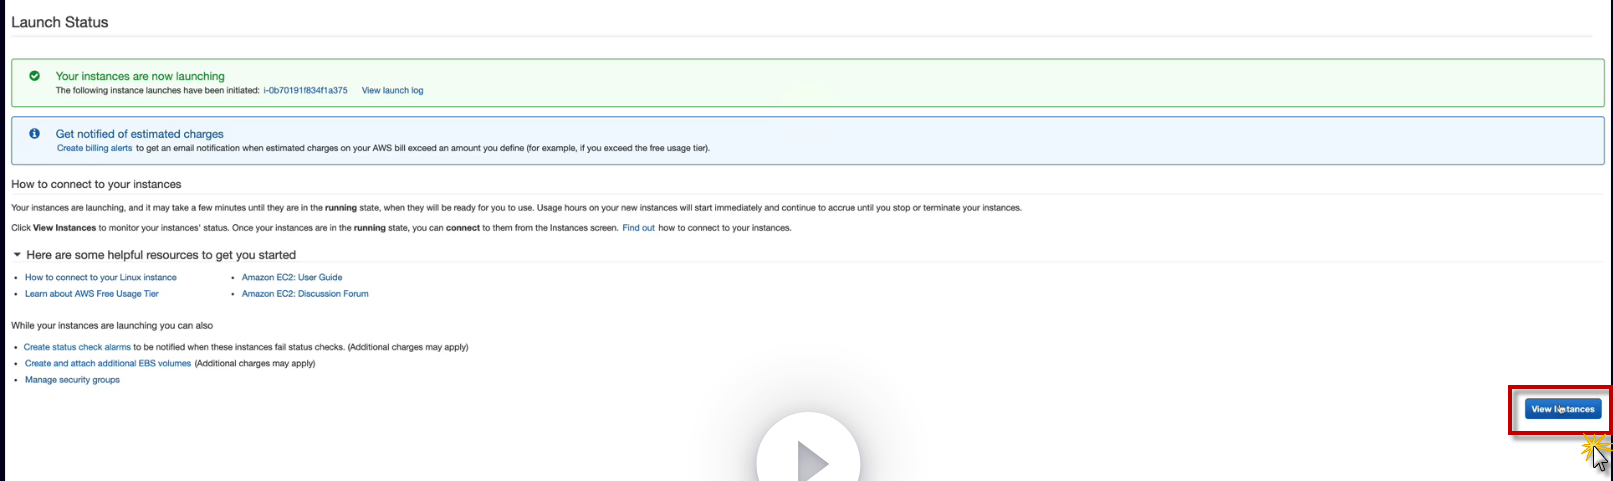Viewport: 1613px width, 481px height.
Task: Open the launched instance ID link
Action: point(305,90)
